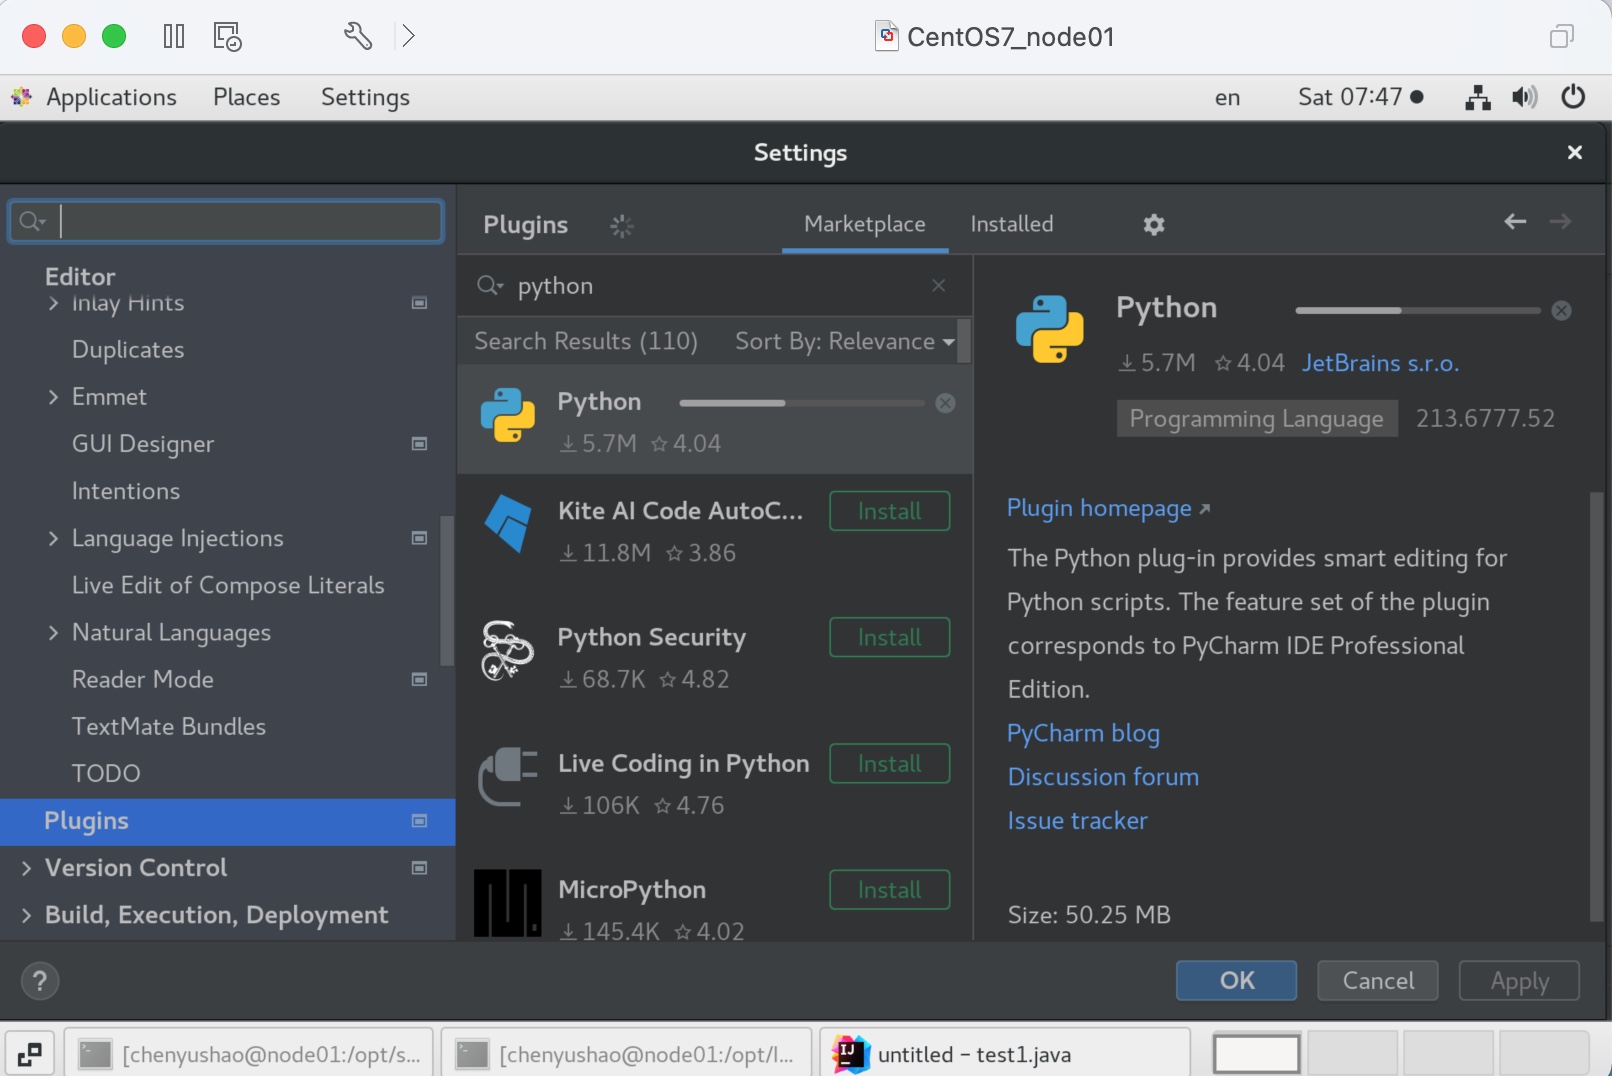Click the forward arrow icon beside the wrench
Image resolution: width=1612 pixels, height=1076 pixels.
(408, 37)
